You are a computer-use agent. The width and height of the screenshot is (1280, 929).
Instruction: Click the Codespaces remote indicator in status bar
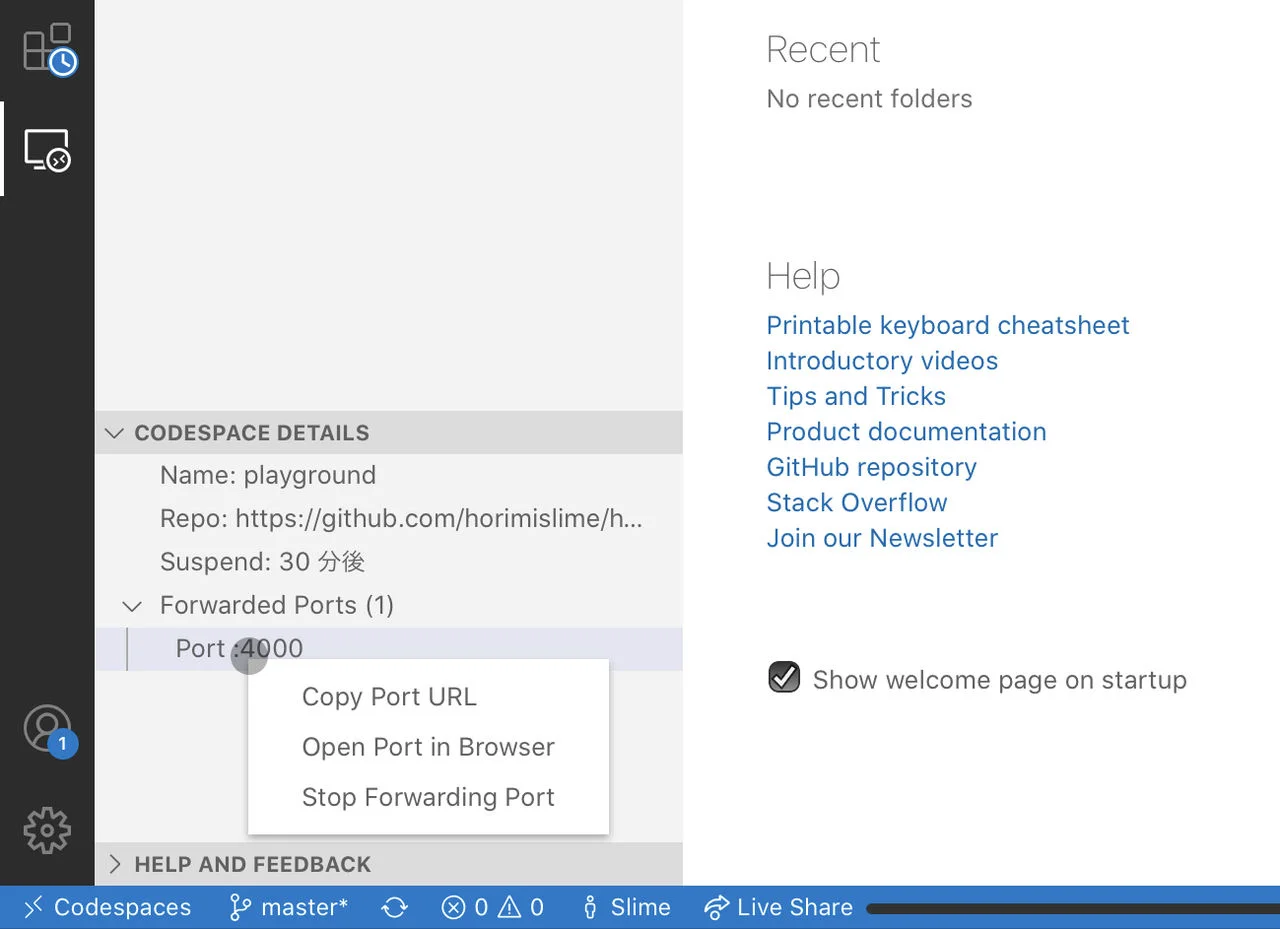point(107,907)
